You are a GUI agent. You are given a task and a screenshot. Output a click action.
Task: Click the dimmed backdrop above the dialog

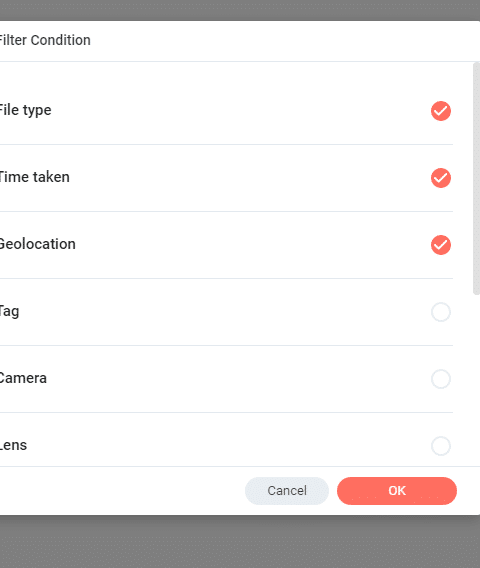(240, 10)
